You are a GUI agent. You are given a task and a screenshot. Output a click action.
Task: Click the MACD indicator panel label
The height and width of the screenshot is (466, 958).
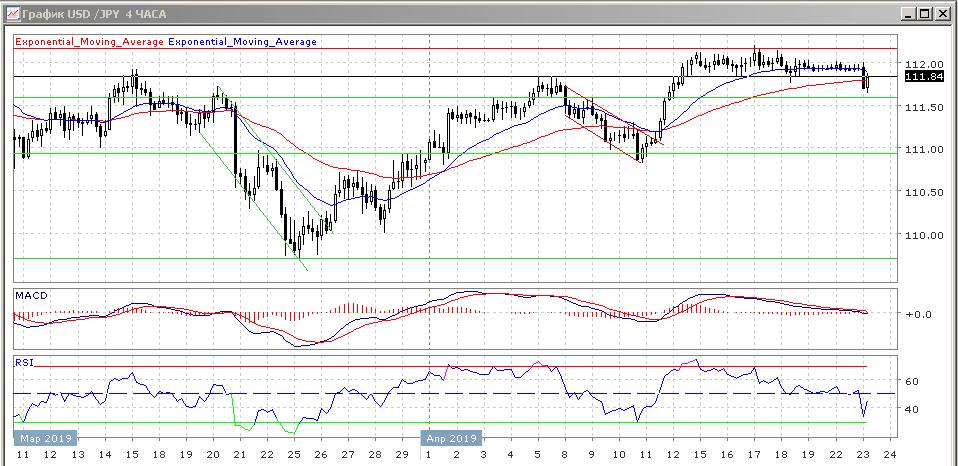pos(30,295)
